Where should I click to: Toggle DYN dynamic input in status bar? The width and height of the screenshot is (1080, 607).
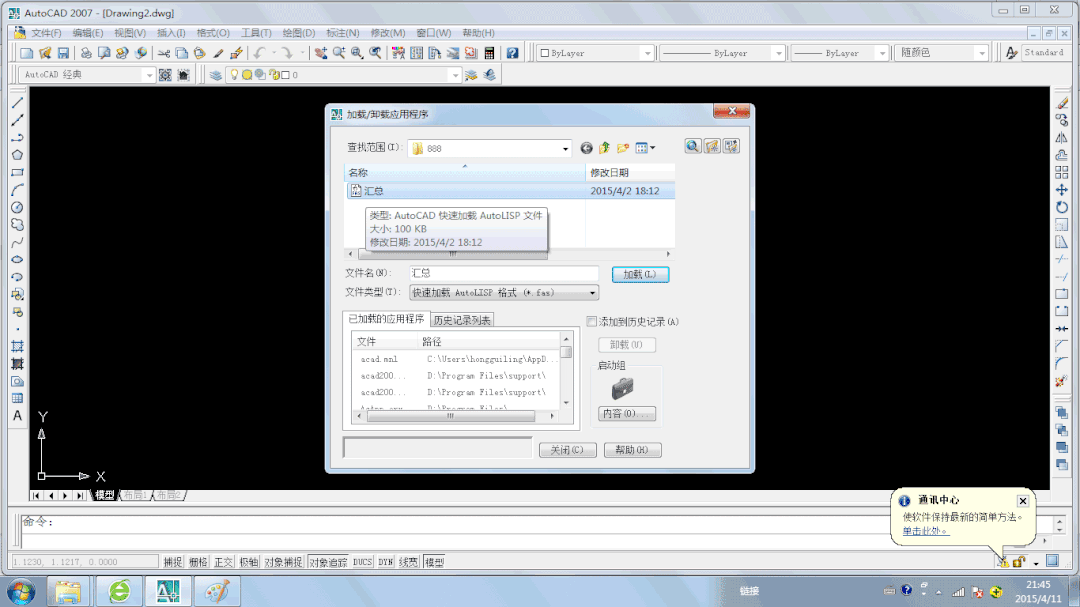pos(386,562)
